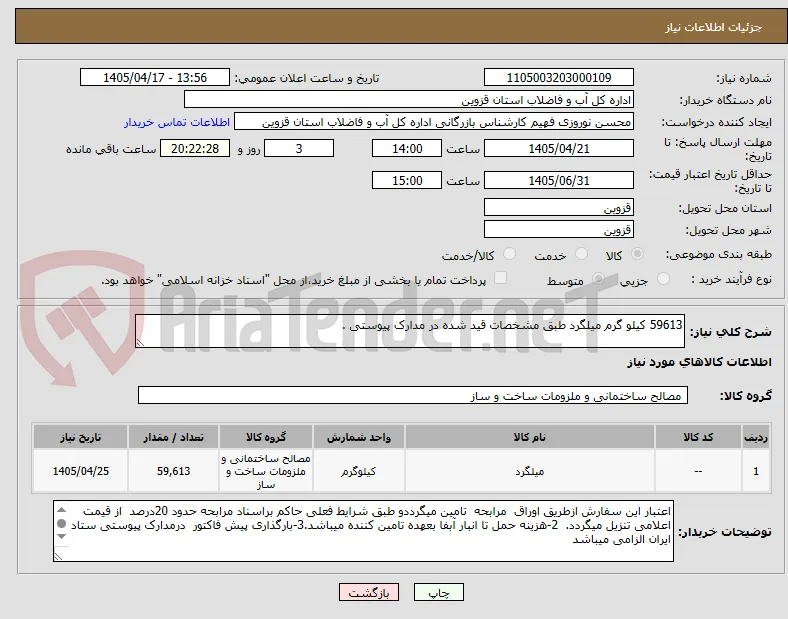Select the خدمت radio button
The image size is (788, 619).
pyautogui.click(x=581, y=254)
